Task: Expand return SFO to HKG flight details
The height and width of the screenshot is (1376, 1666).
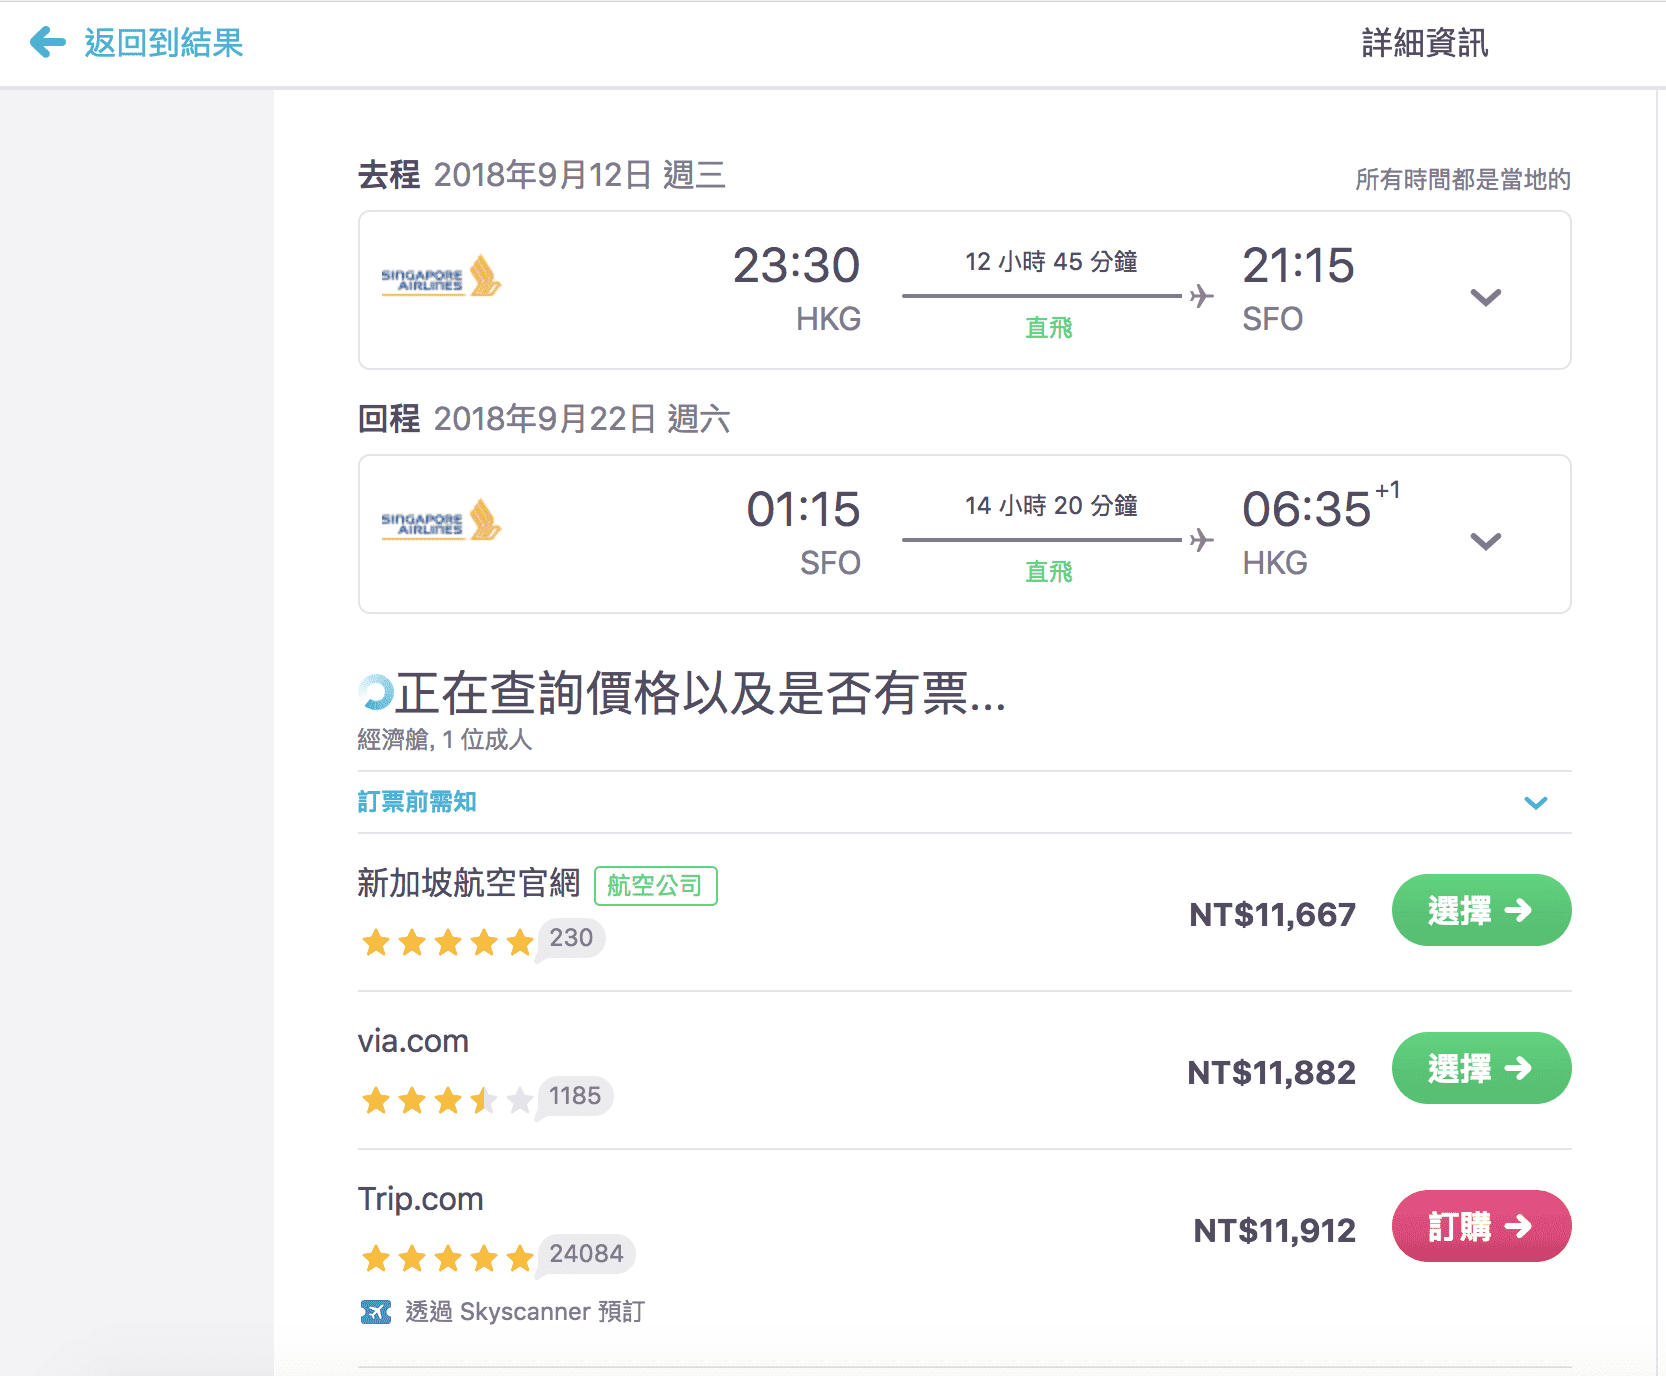Action: coord(1485,541)
